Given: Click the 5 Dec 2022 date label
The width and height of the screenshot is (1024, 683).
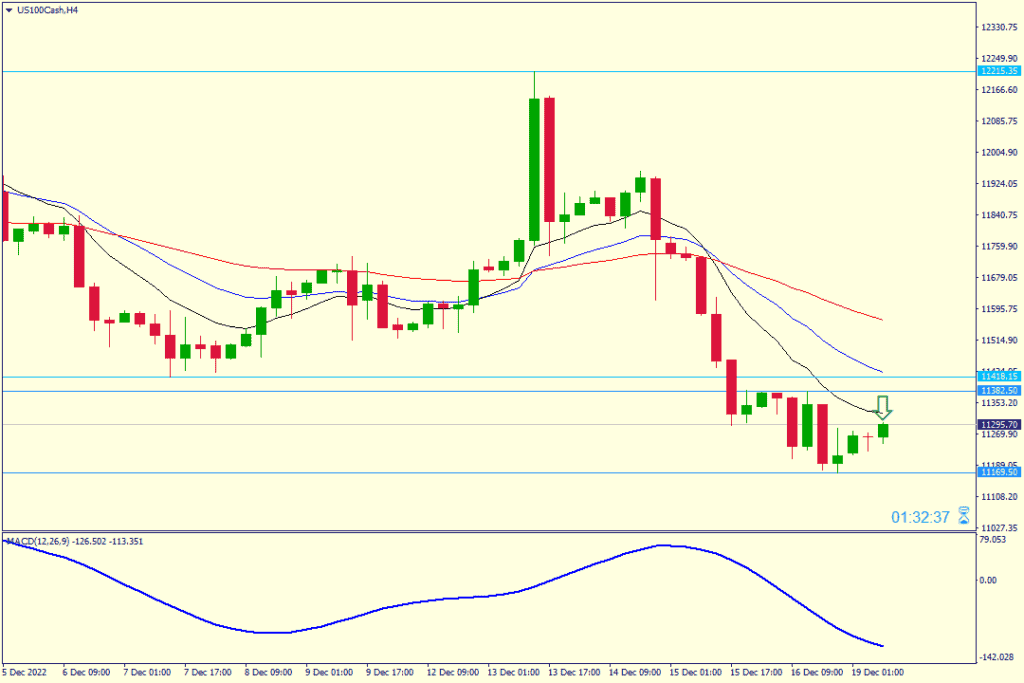Looking at the screenshot, I should pyautogui.click(x=26, y=670).
